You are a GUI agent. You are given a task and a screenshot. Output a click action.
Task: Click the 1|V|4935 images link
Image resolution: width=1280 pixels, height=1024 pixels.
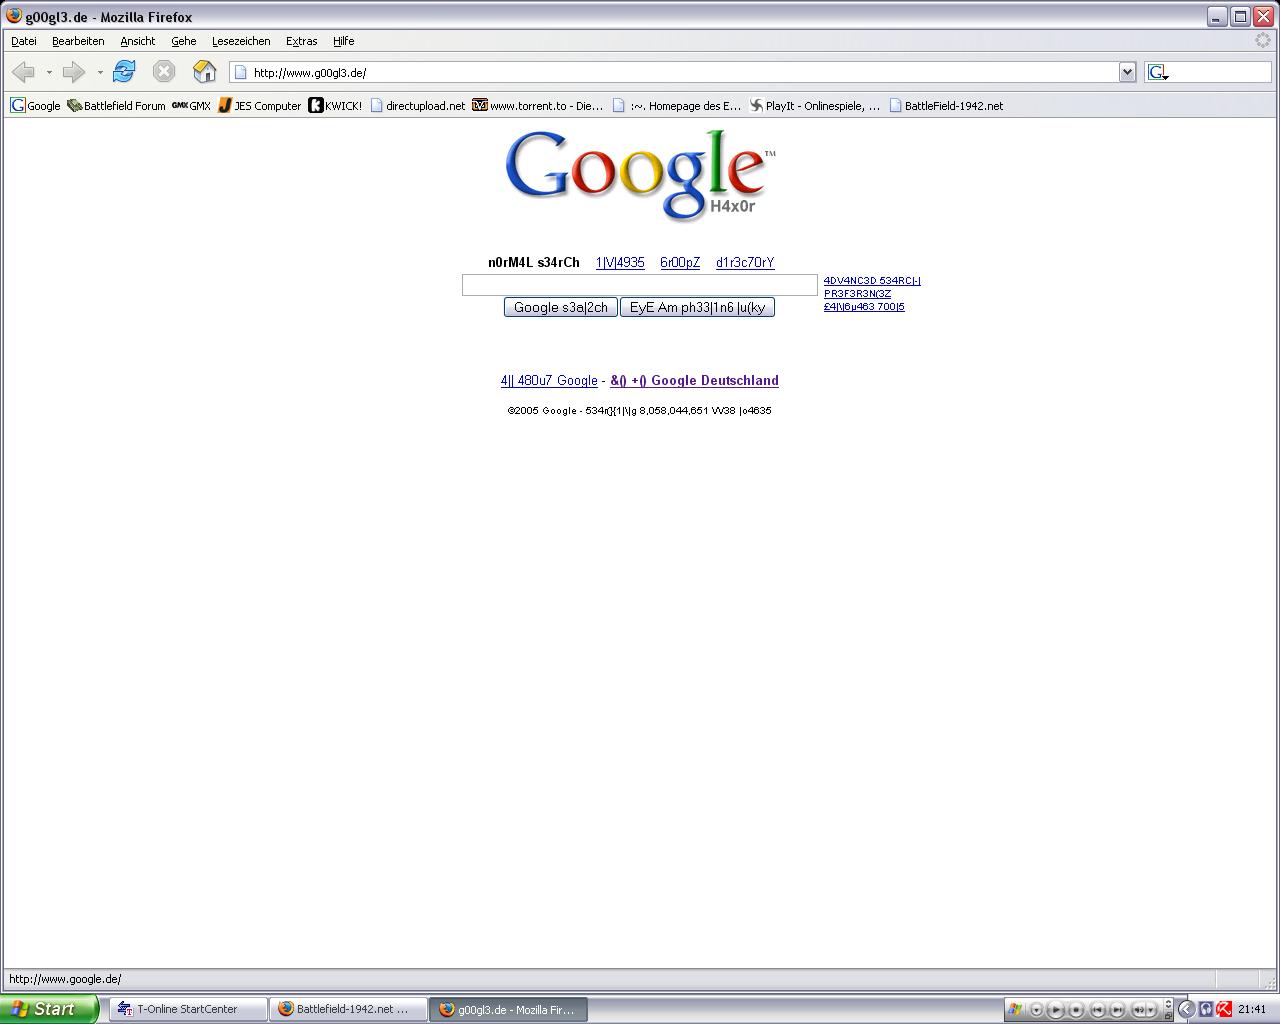pos(620,262)
